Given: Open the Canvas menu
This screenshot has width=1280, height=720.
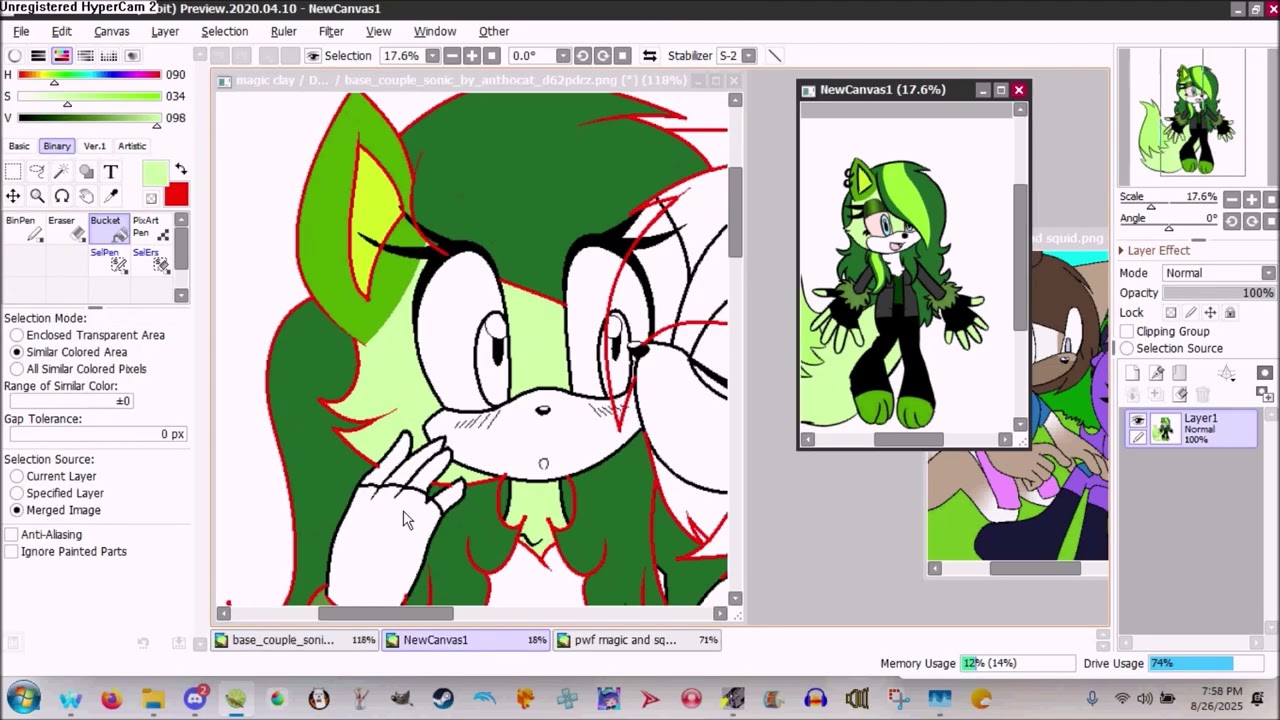Looking at the screenshot, I should pyautogui.click(x=111, y=31).
